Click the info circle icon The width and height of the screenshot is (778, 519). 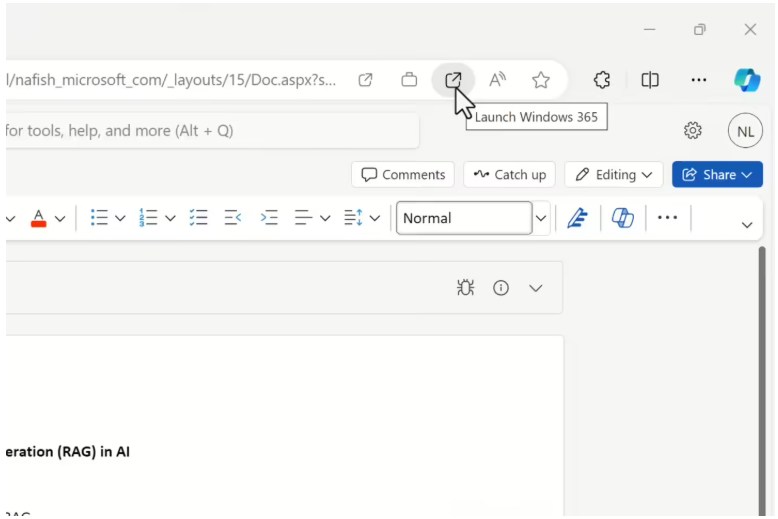tap(501, 288)
